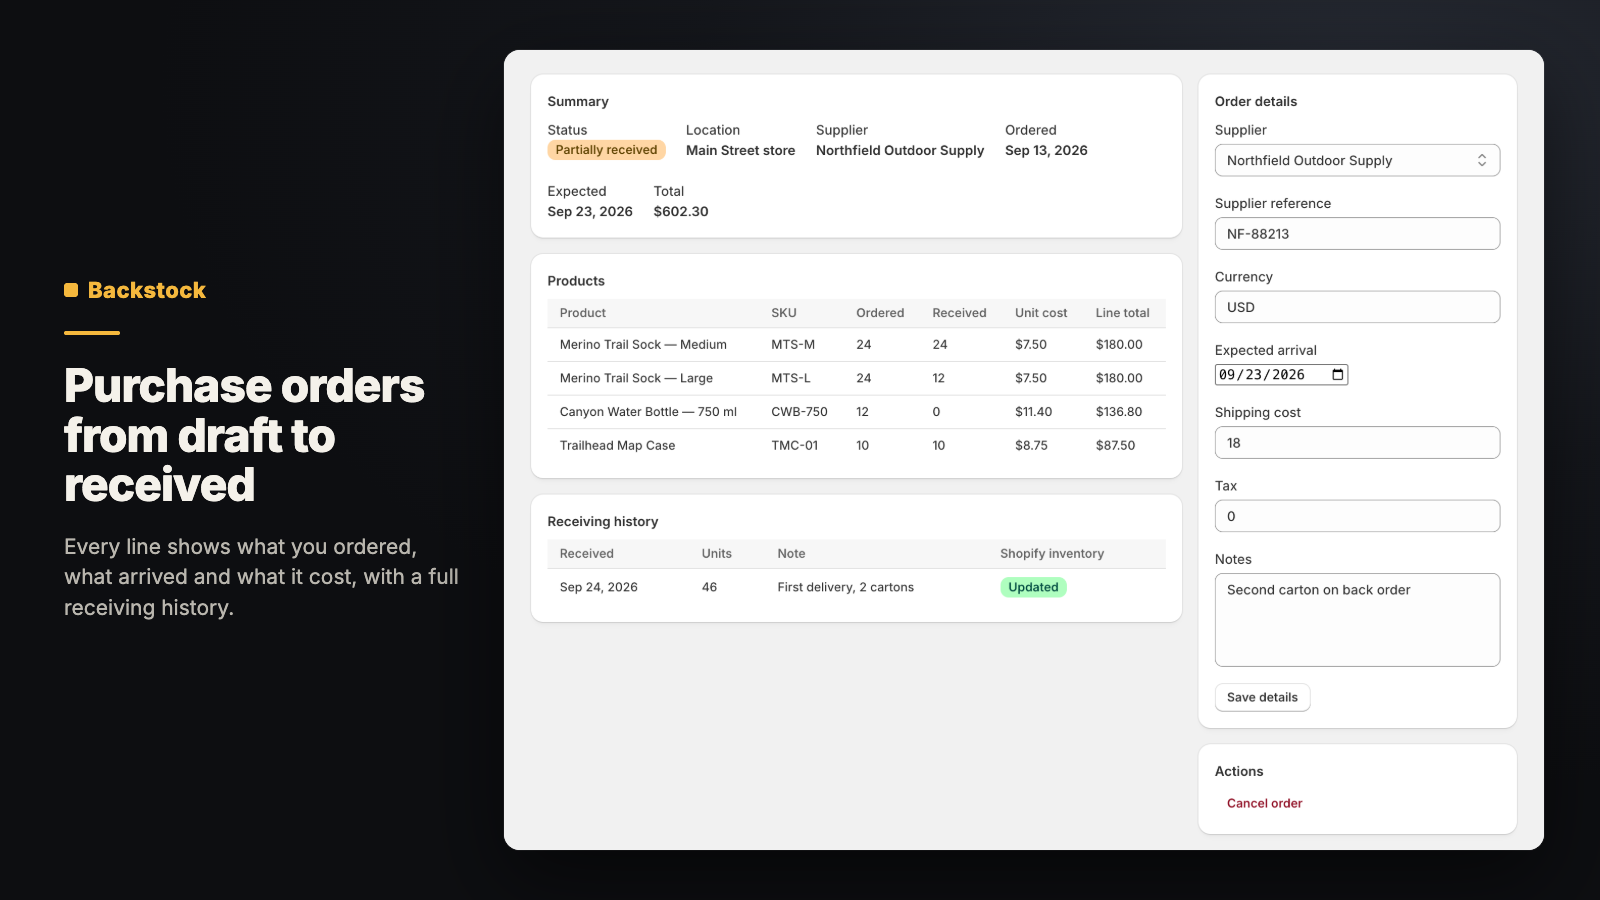
Task: Click the Ordered date Sep 13, 2026
Action: (x=1046, y=151)
